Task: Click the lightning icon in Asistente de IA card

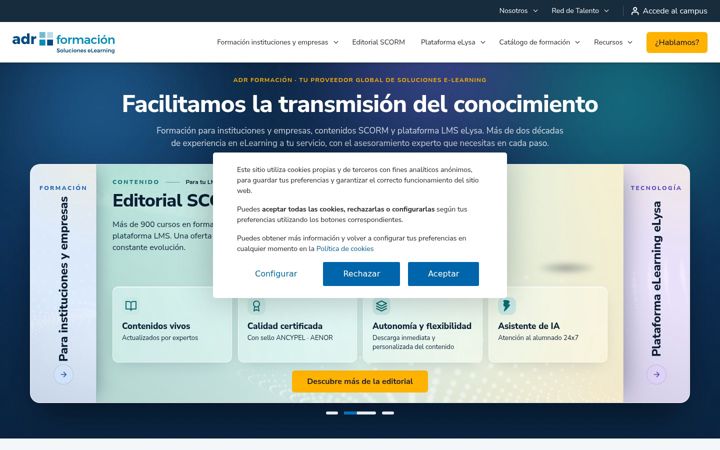Action: pos(506,306)
